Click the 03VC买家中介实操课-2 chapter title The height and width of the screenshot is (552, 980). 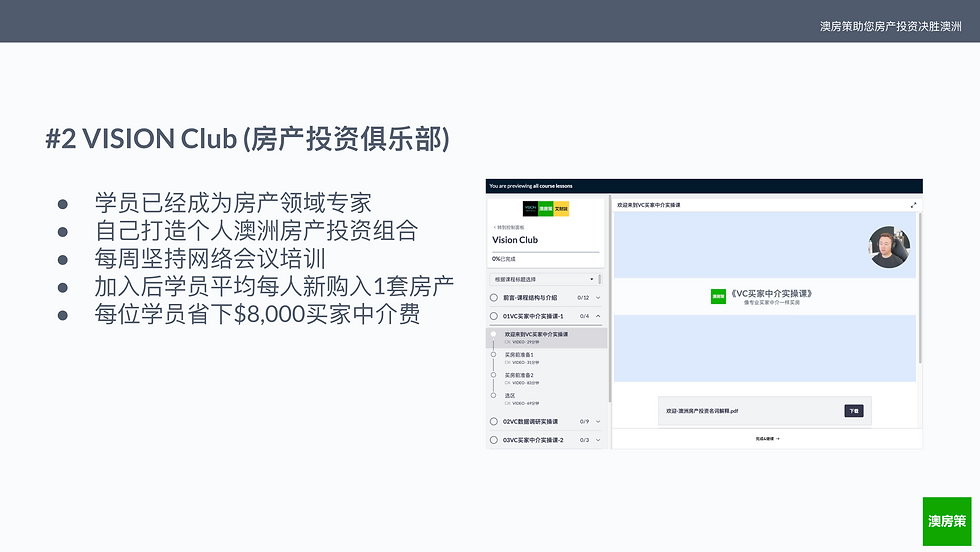(x=533, y=440)
